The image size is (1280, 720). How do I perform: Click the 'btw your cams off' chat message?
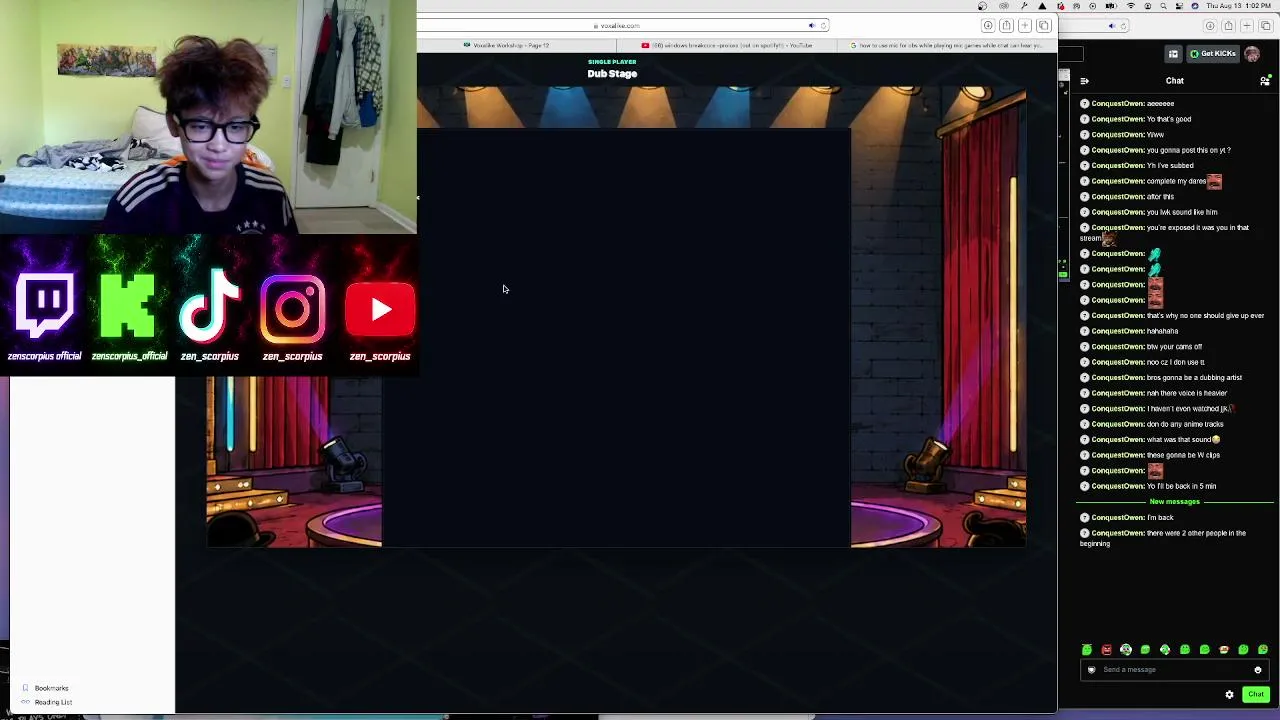coord(1174,347)
